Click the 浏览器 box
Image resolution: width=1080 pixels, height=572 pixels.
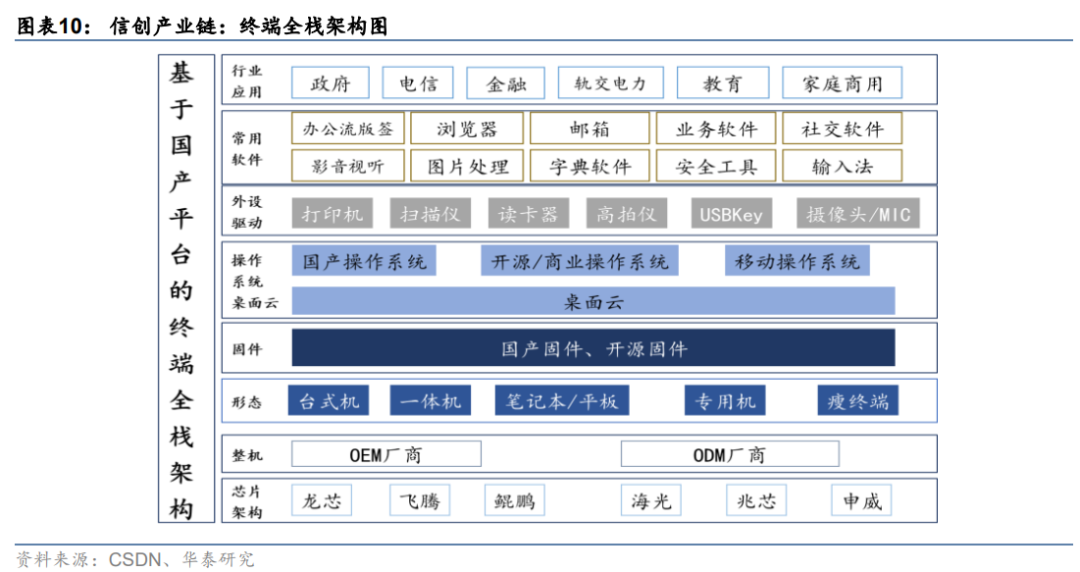click(467, 129)
